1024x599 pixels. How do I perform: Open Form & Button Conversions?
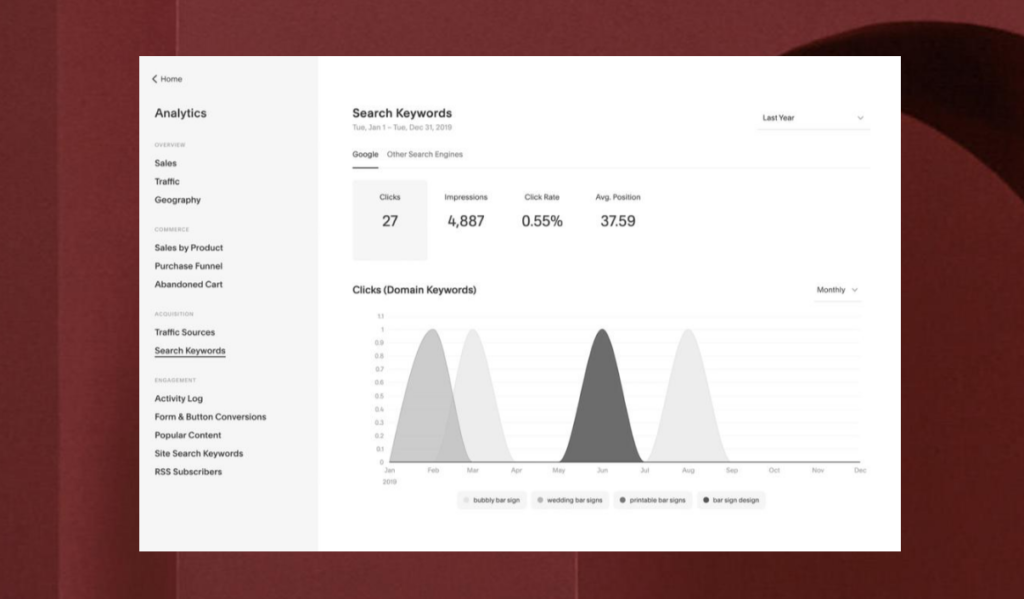(x=210, y=417)
